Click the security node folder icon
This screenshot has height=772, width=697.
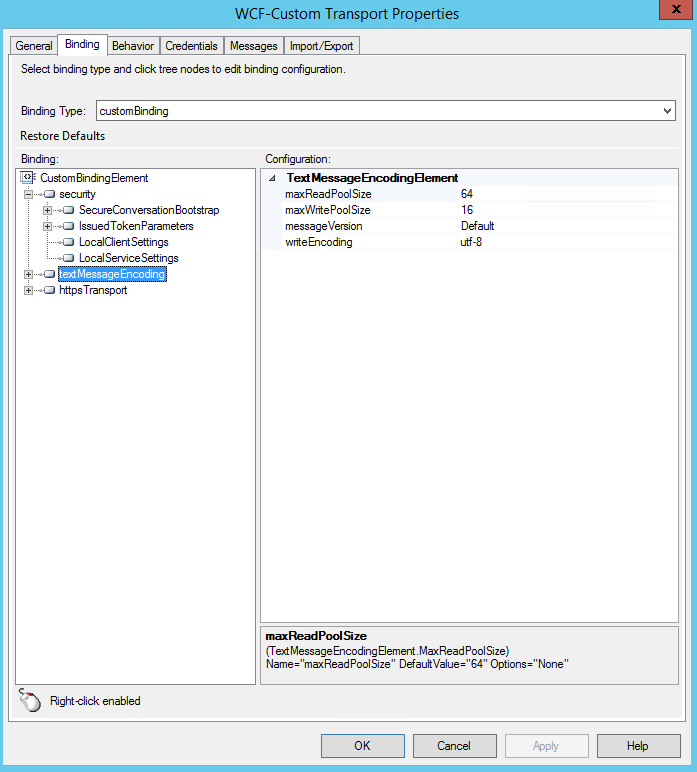(49, 194)
